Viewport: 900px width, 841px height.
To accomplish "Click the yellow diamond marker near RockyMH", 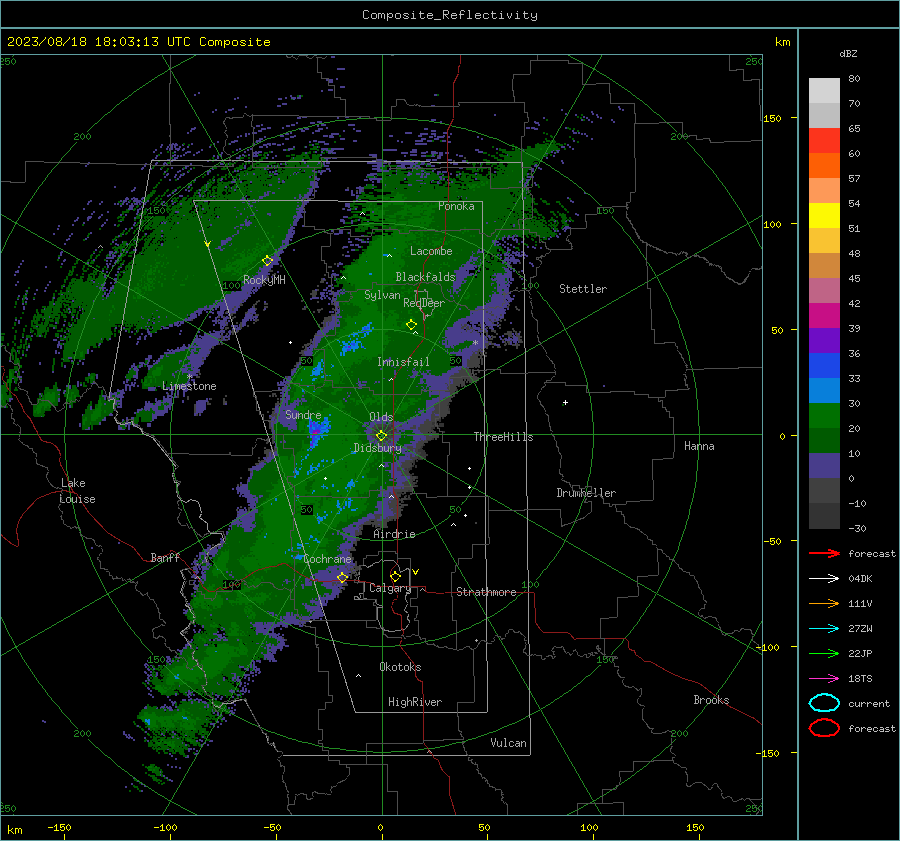I will 267,261.
